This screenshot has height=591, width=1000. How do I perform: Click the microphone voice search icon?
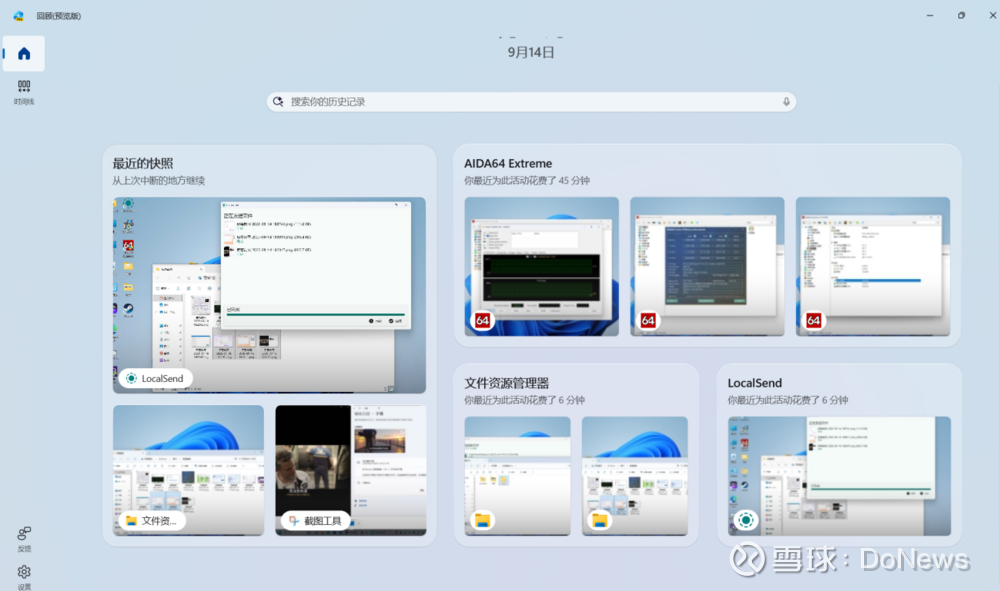point(786,102)
